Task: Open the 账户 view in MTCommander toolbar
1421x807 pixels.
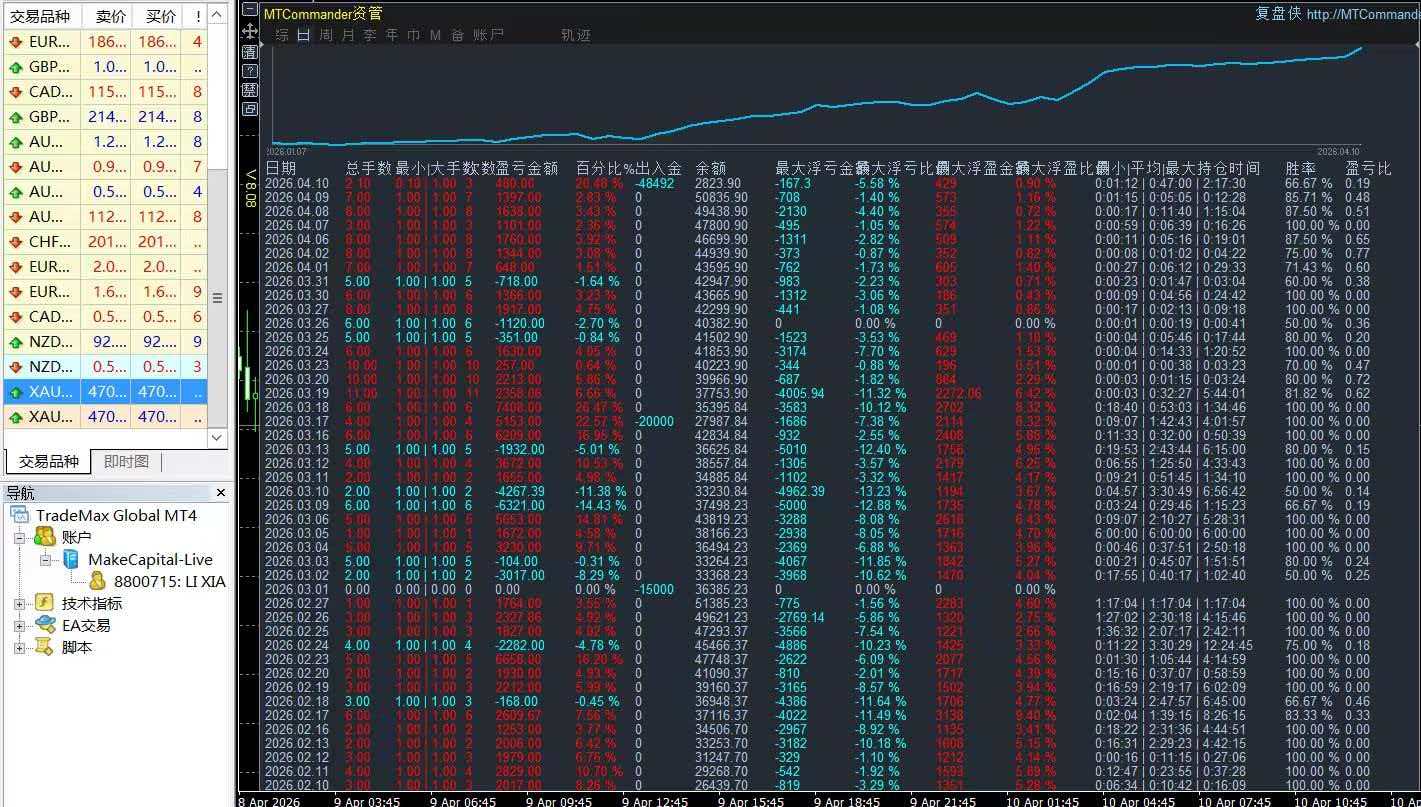Action: pos(488,35)
